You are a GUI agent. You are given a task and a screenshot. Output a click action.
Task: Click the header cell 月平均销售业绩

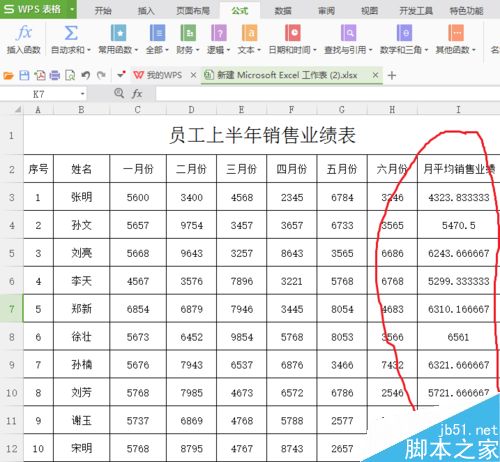(459, 169)
